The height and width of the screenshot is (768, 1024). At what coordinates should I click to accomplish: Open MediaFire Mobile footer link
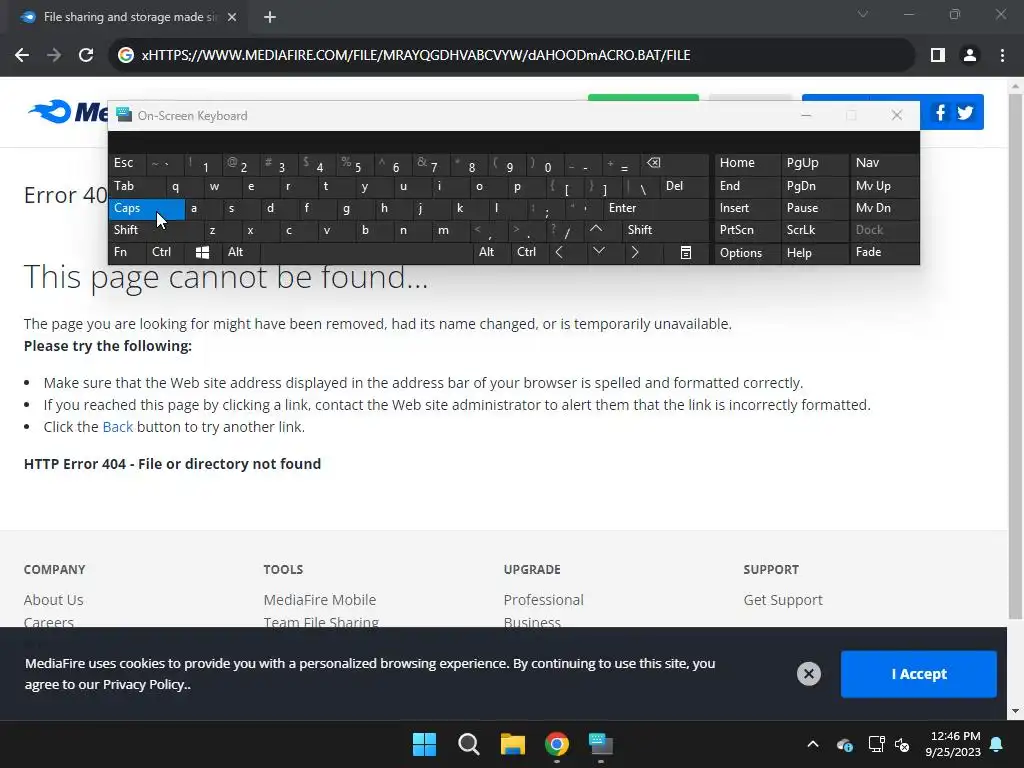click(320, 600)
